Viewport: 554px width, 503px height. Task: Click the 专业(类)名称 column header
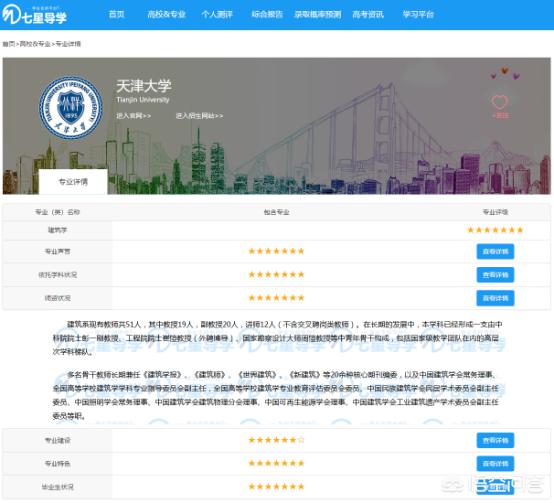coord(57,212)
